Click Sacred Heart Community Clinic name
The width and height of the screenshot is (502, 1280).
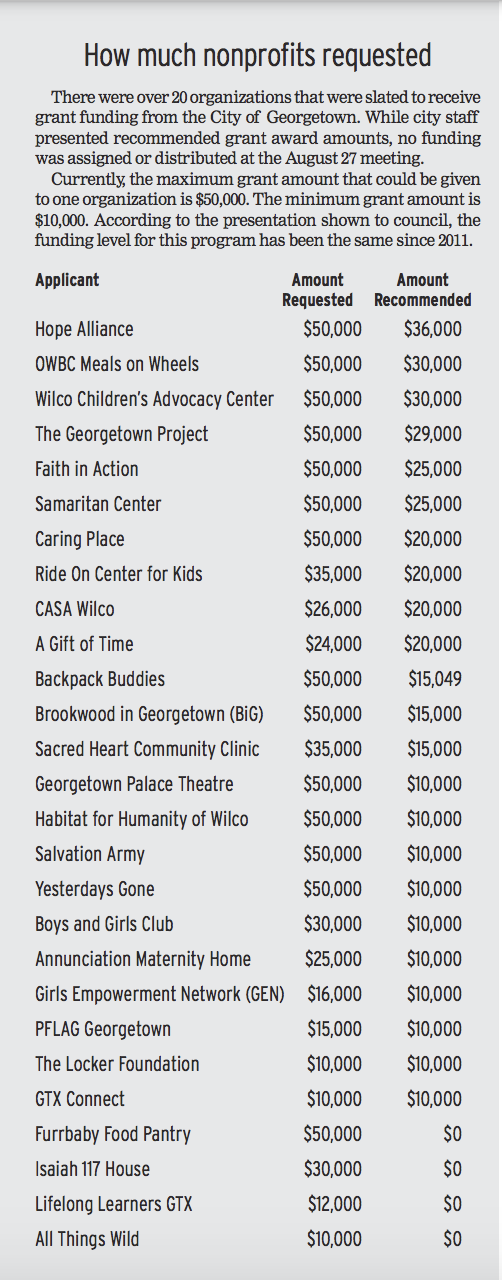point(147,749)
